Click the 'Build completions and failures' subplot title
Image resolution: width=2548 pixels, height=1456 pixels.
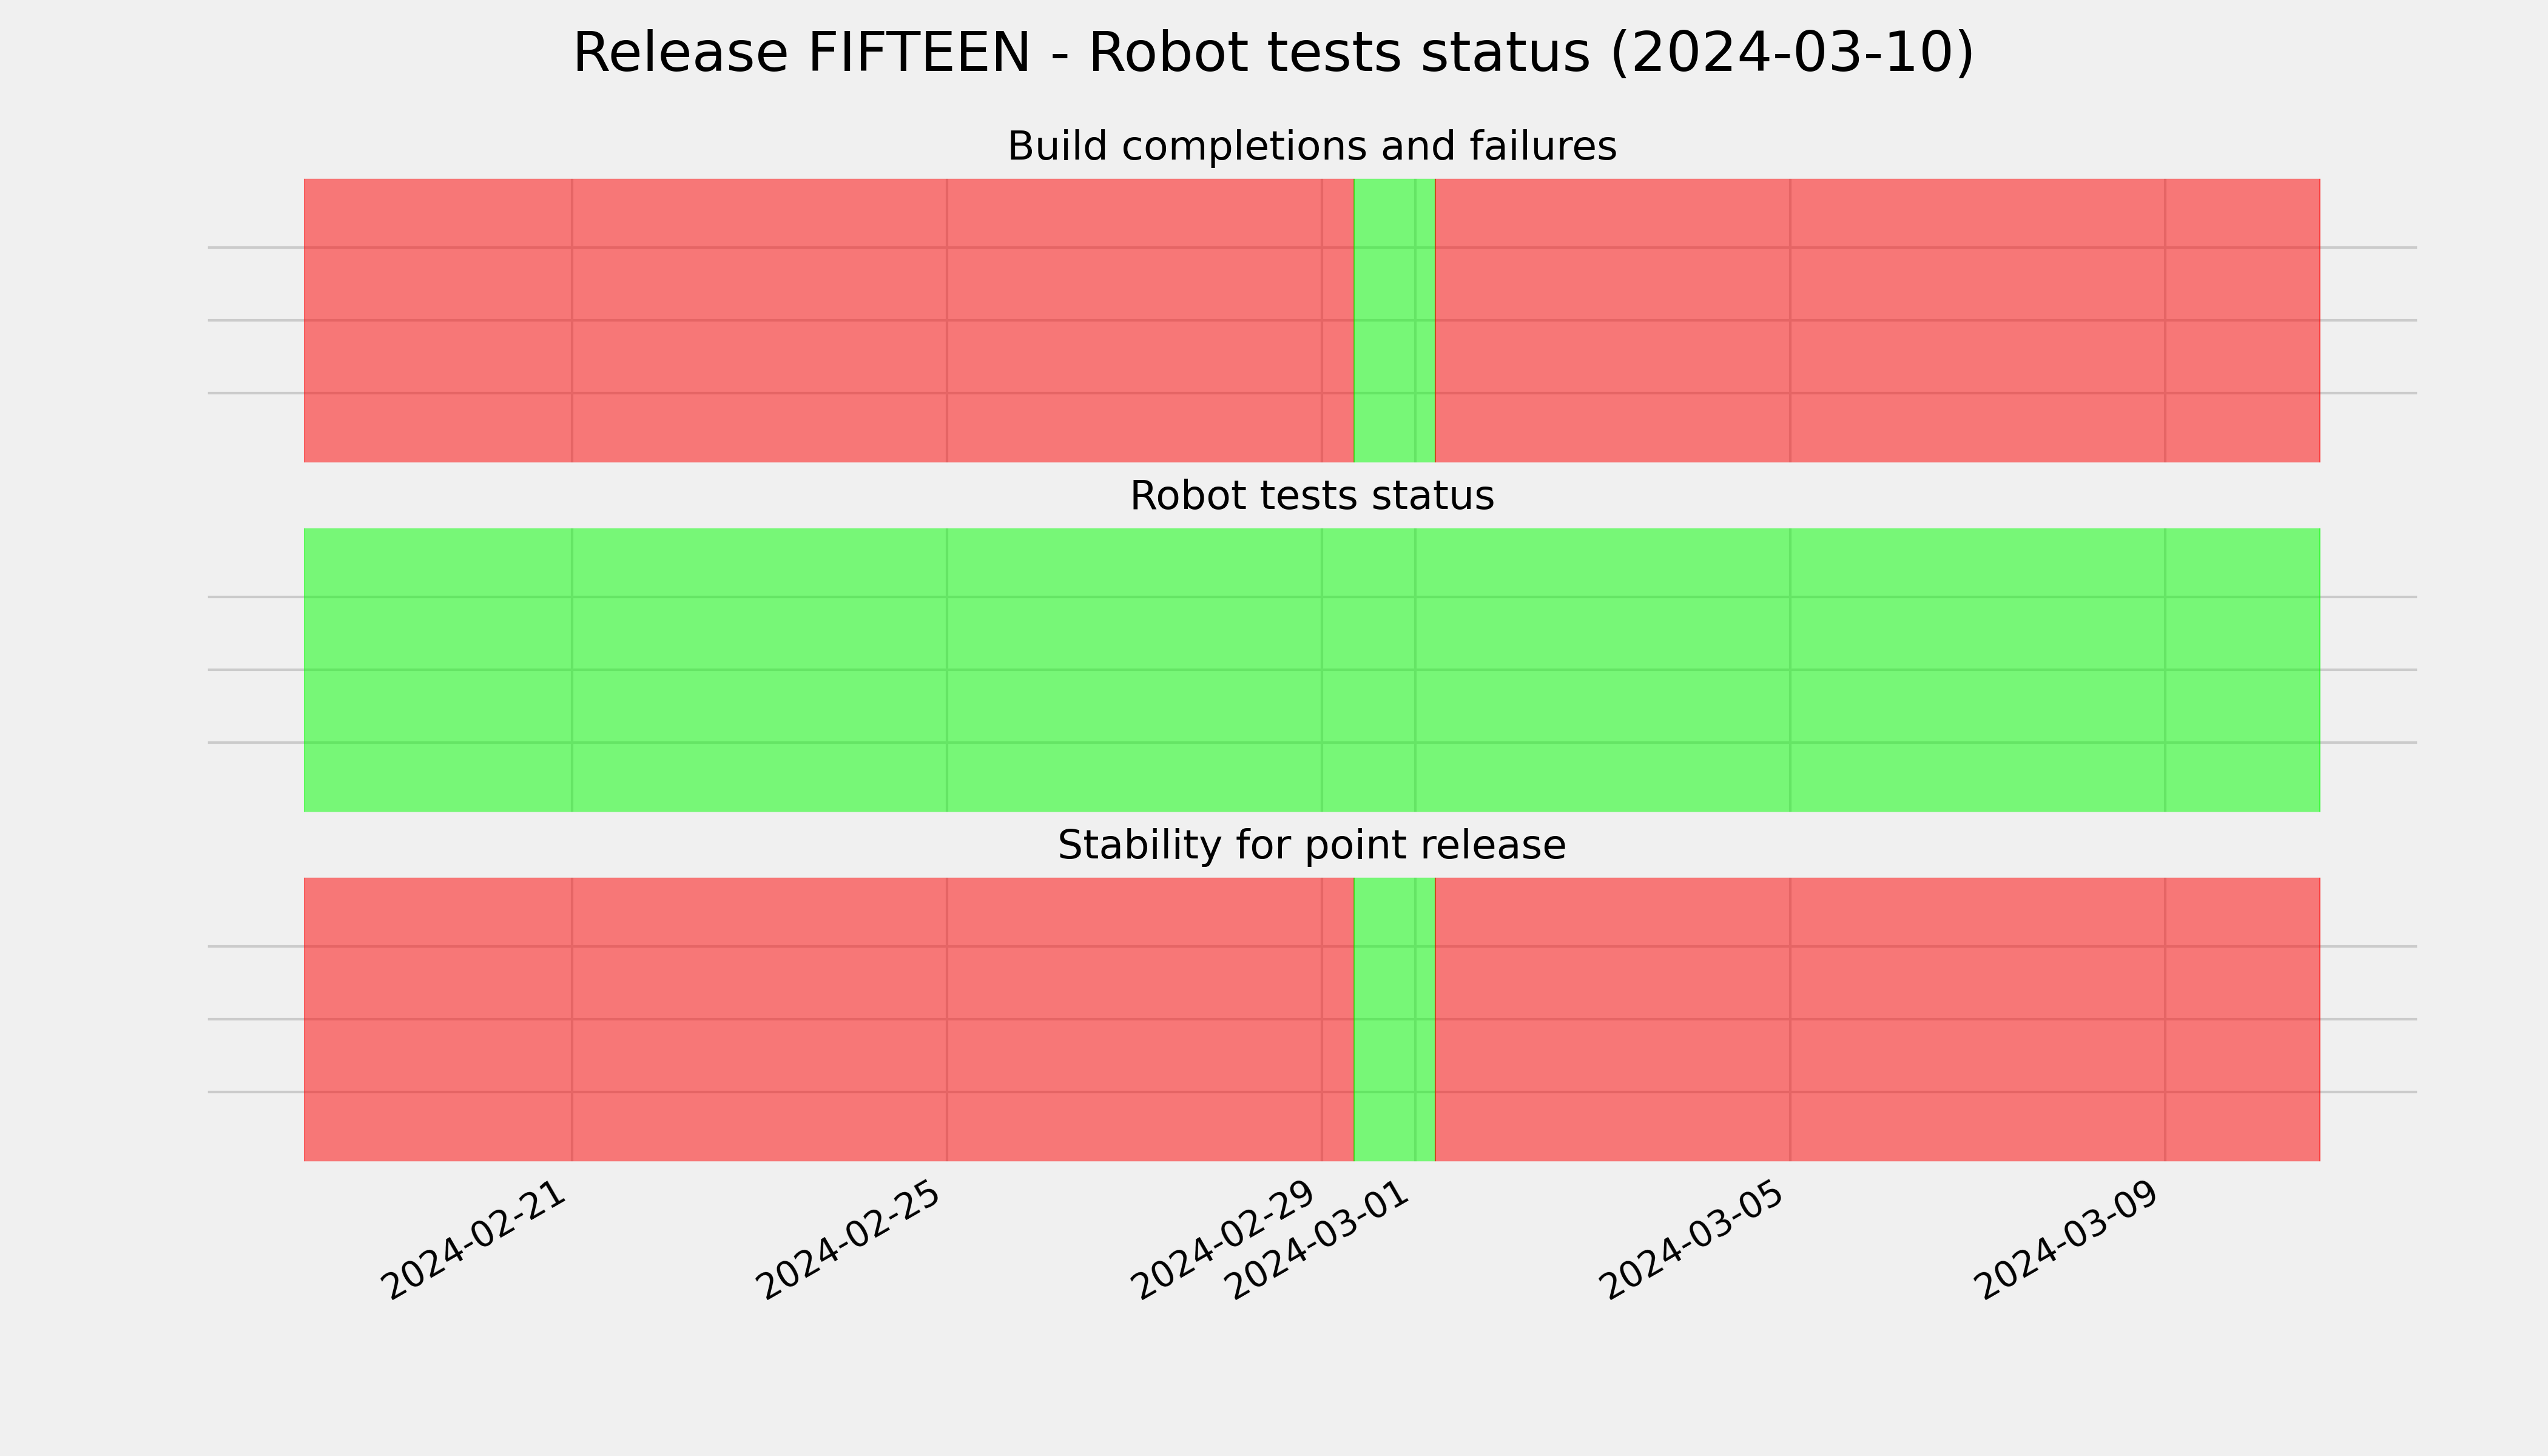(1312, 146)
